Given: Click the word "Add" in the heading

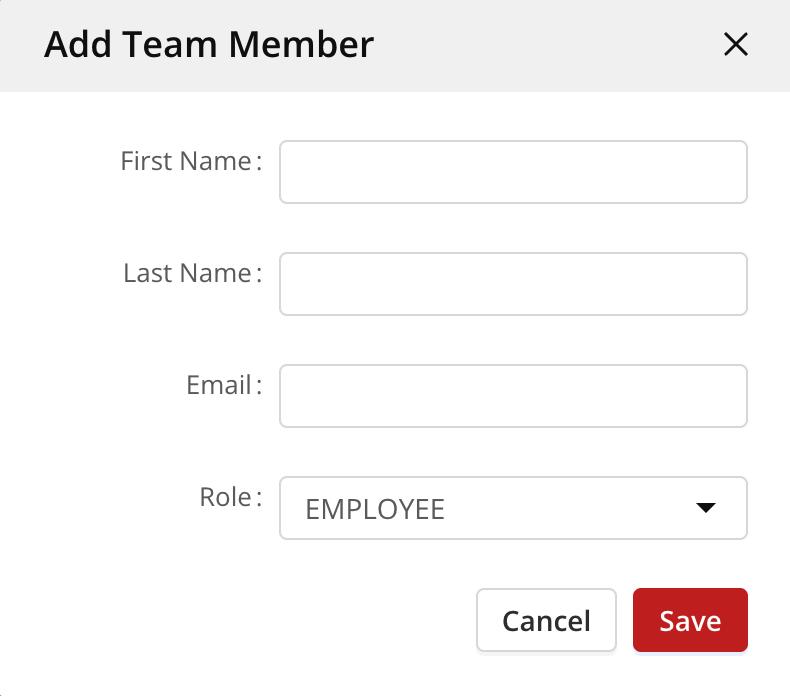Looking at the screenshot, I should [75, 44].
